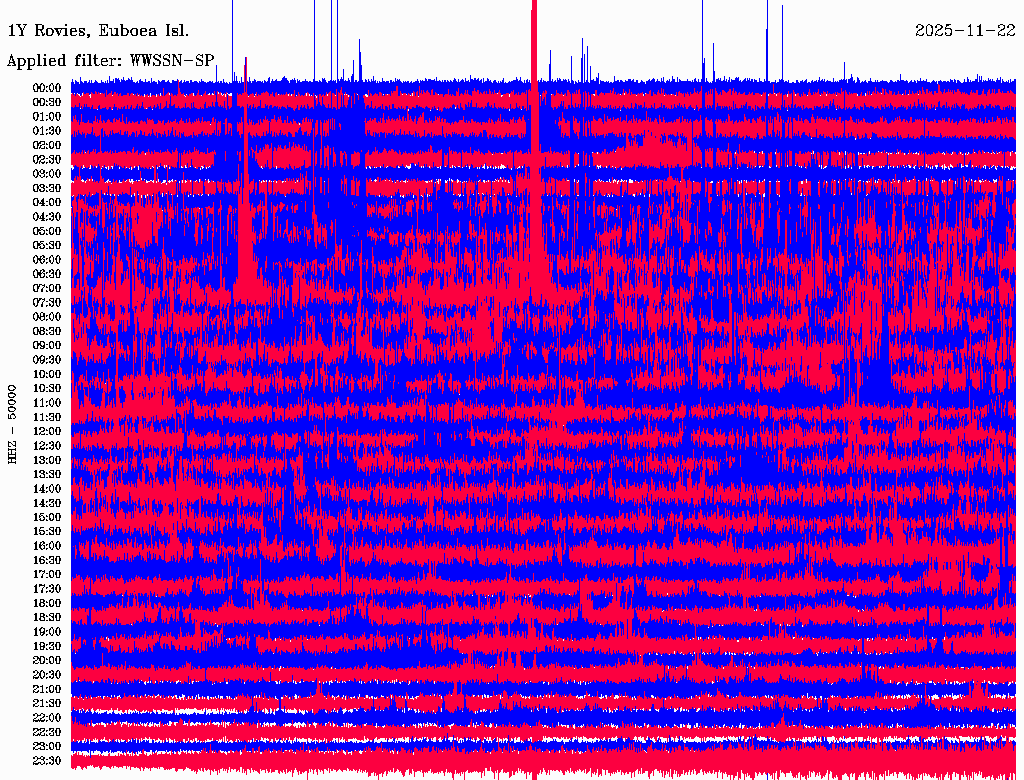Click the date label 2025-11-22
The height and width of the screenshot is (780, 1024).
pyautogui.click(x=965, y=31)
